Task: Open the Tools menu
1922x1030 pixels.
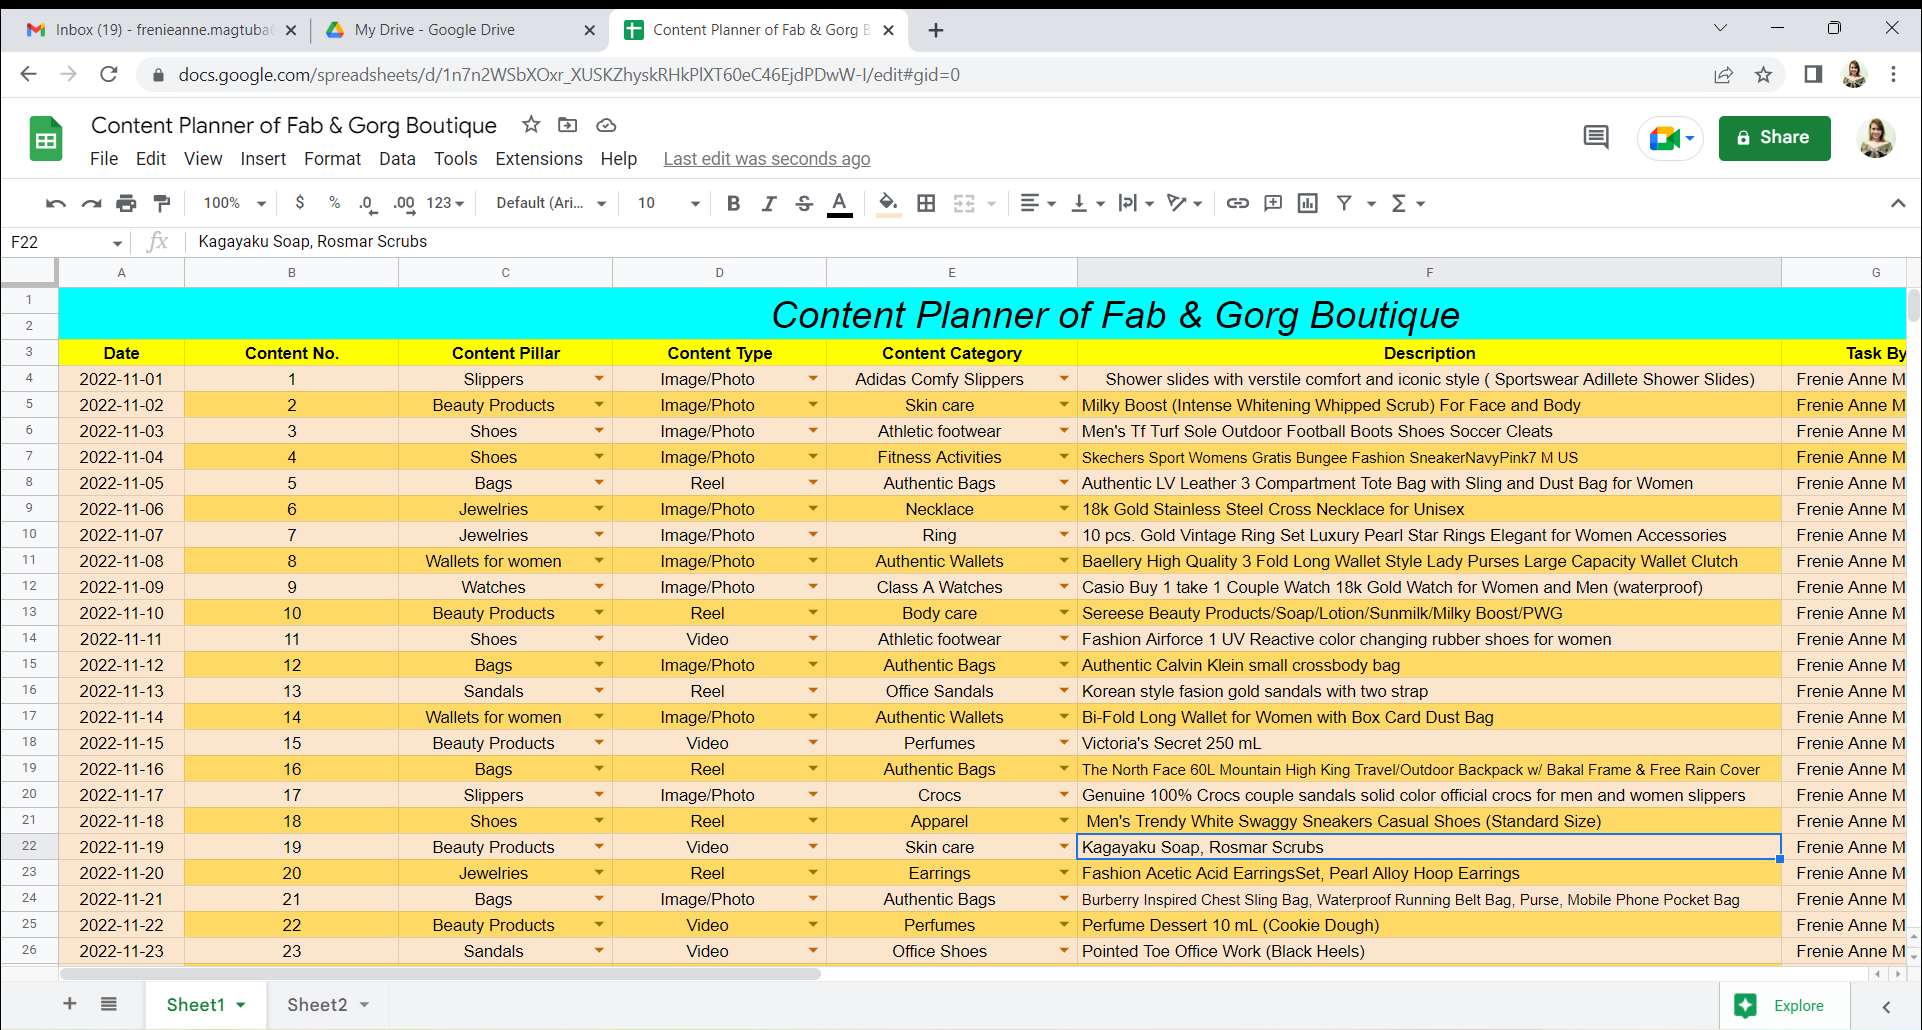Action: [456, 159]
